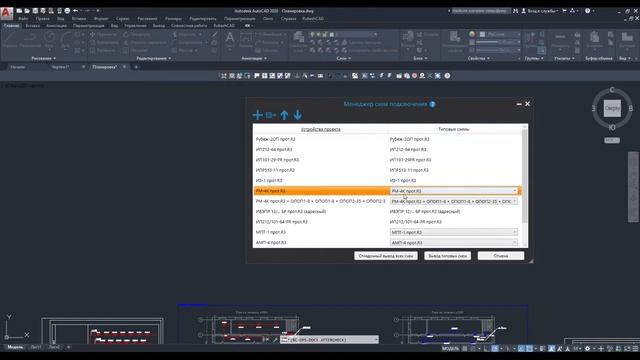Move the selected row up with the up arrow

(284, 115)
